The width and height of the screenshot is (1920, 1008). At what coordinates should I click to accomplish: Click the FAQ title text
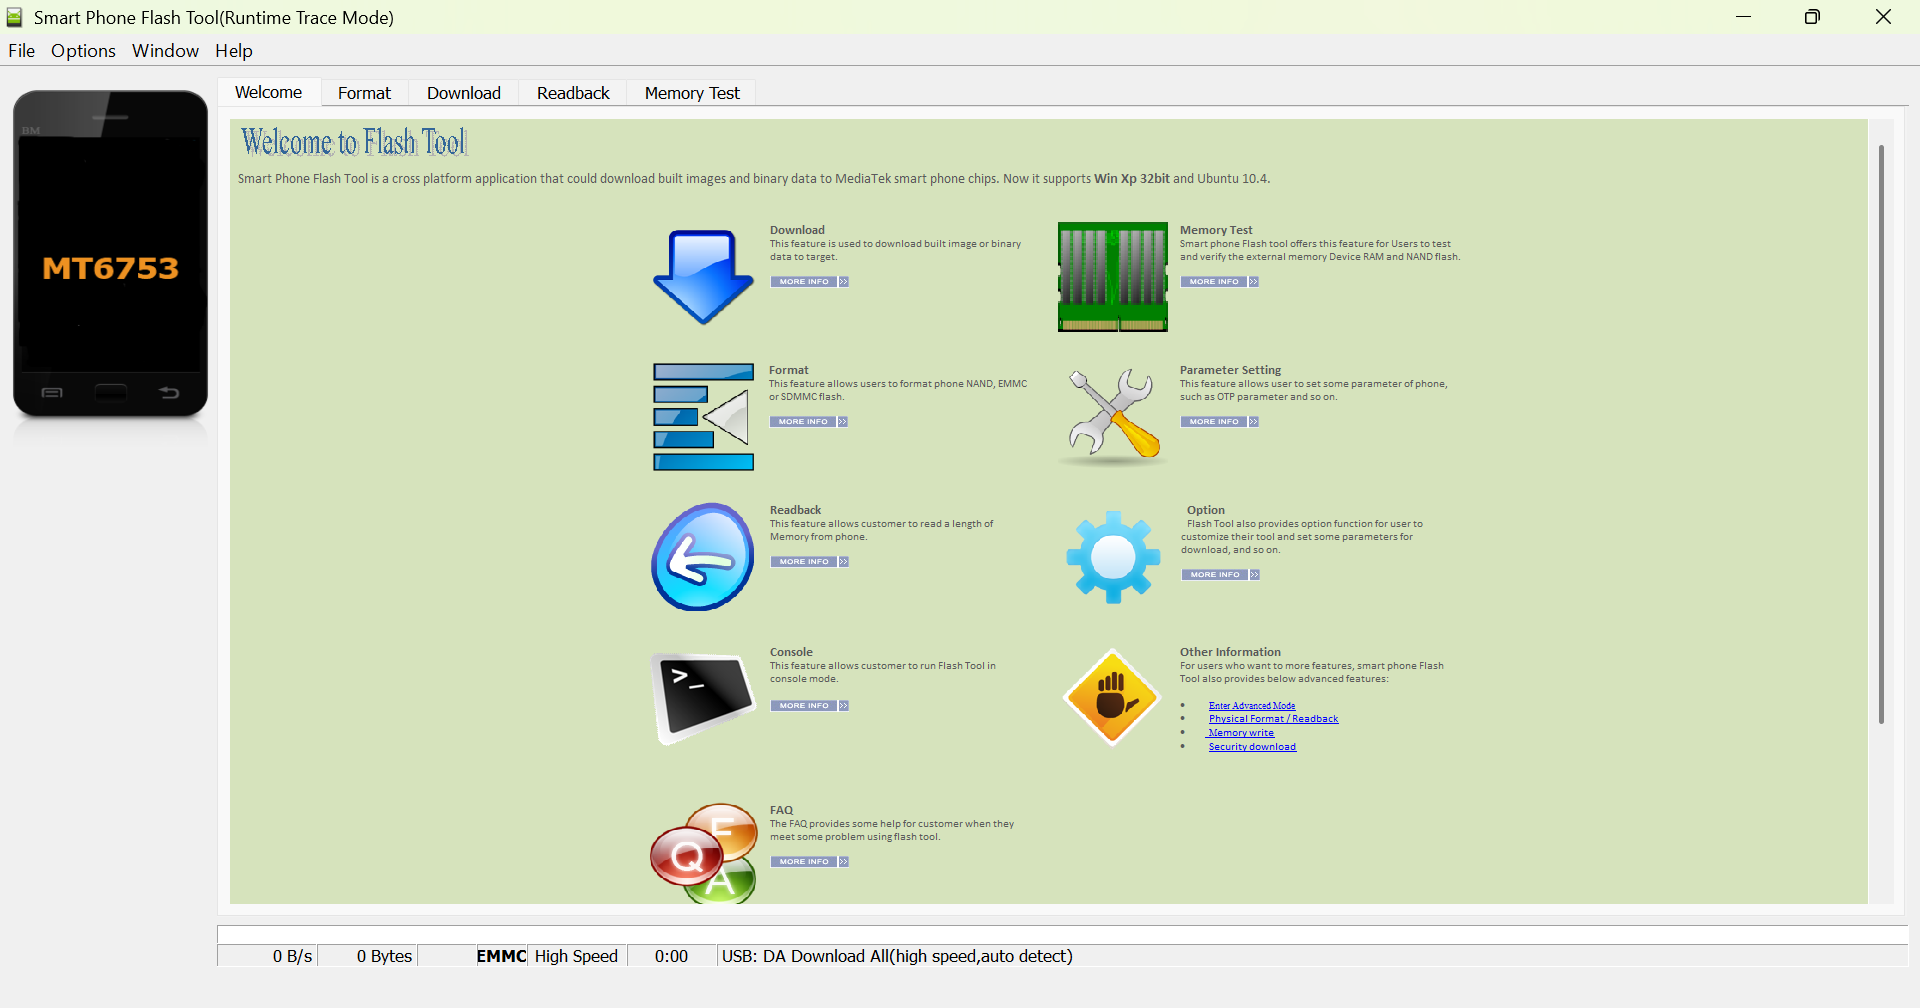781,810
